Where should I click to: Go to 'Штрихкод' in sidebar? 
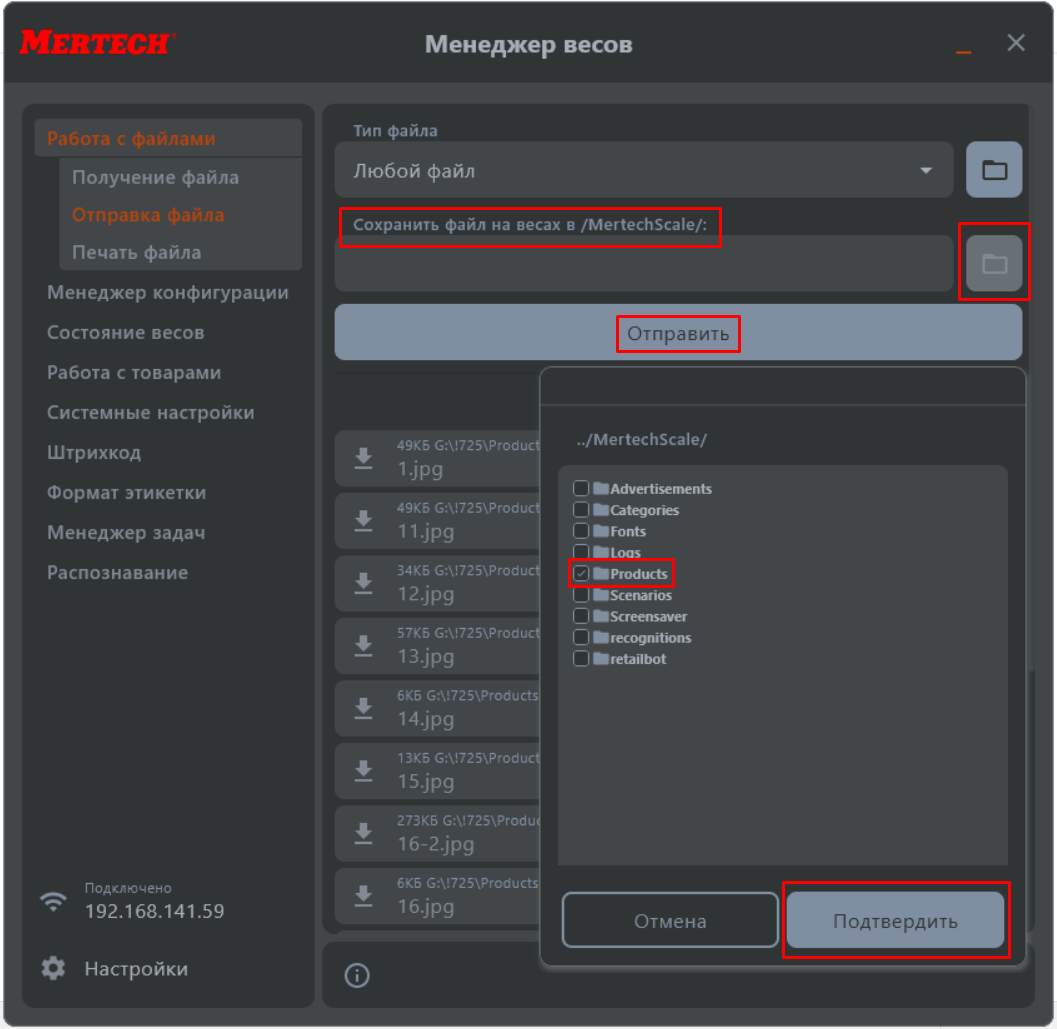point(94,453)
